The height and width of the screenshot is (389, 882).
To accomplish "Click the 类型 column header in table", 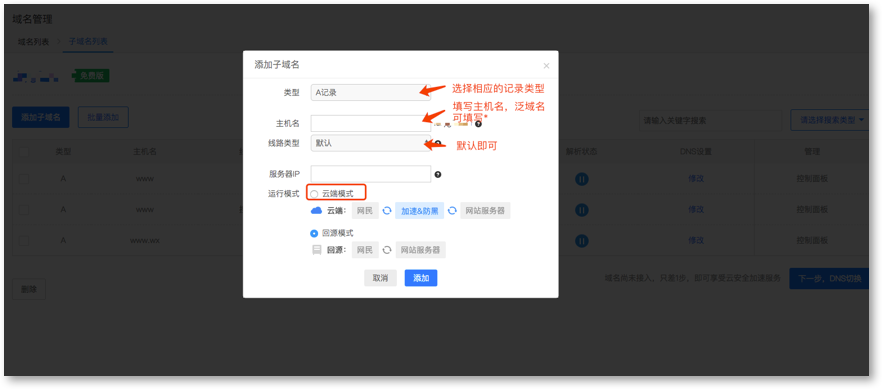I will coord(63,152).
